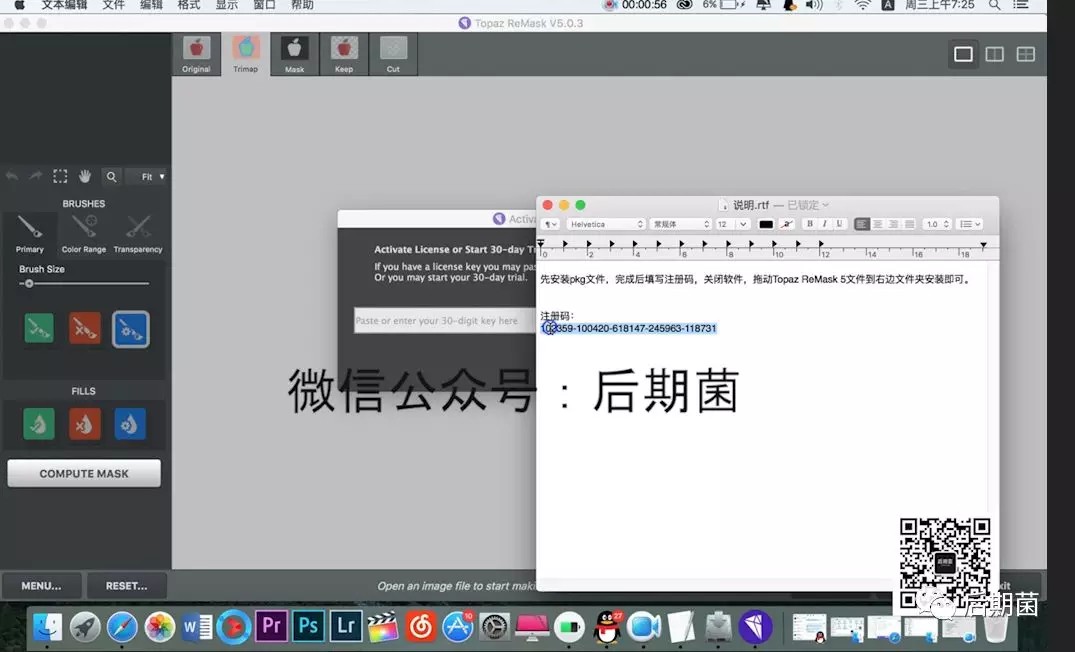Click the marquee selection tool icon
Viewport: 1075px width, 652px height.
coord(60,176)
